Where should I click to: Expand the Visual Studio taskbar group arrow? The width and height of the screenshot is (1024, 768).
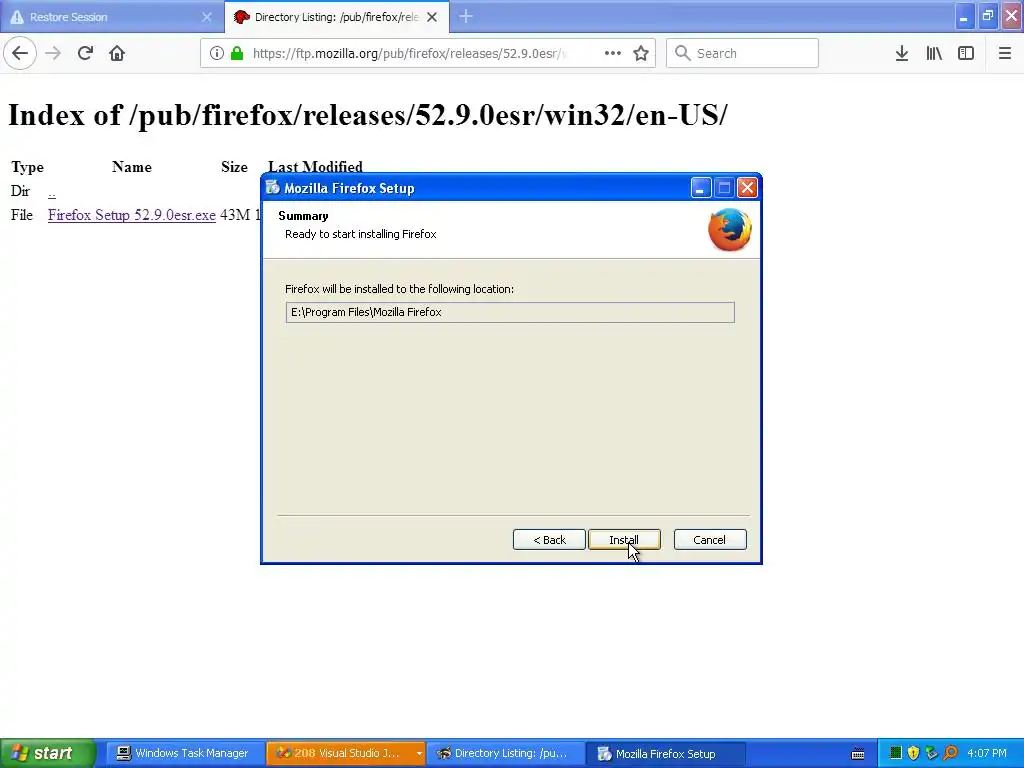[x=419, y=754]
